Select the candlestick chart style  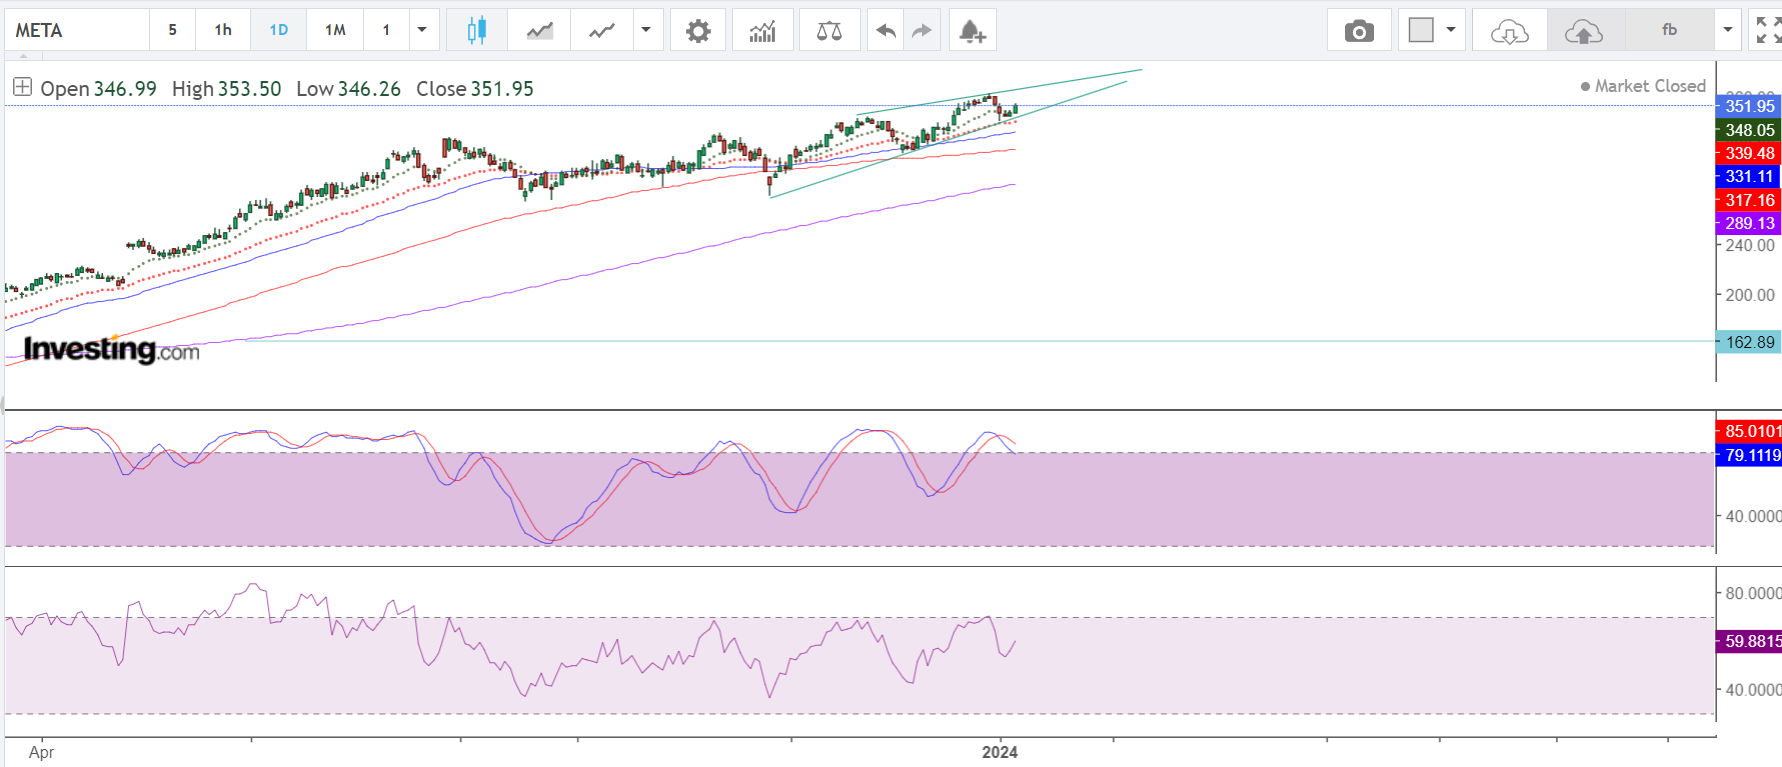[477, 30]
